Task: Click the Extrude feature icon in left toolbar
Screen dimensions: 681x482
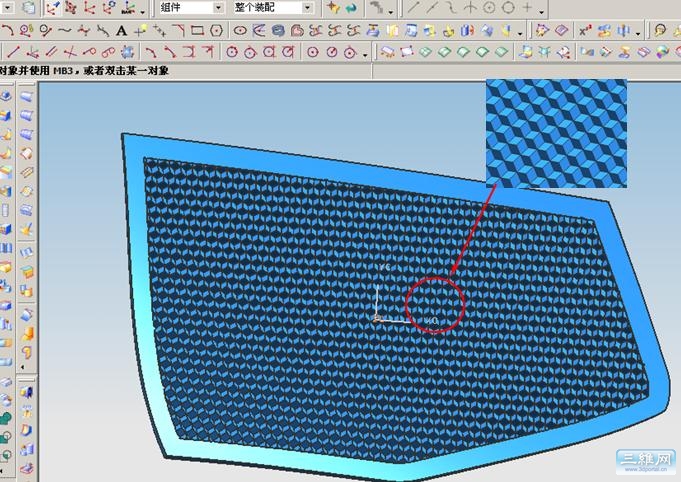Action: 6,115
